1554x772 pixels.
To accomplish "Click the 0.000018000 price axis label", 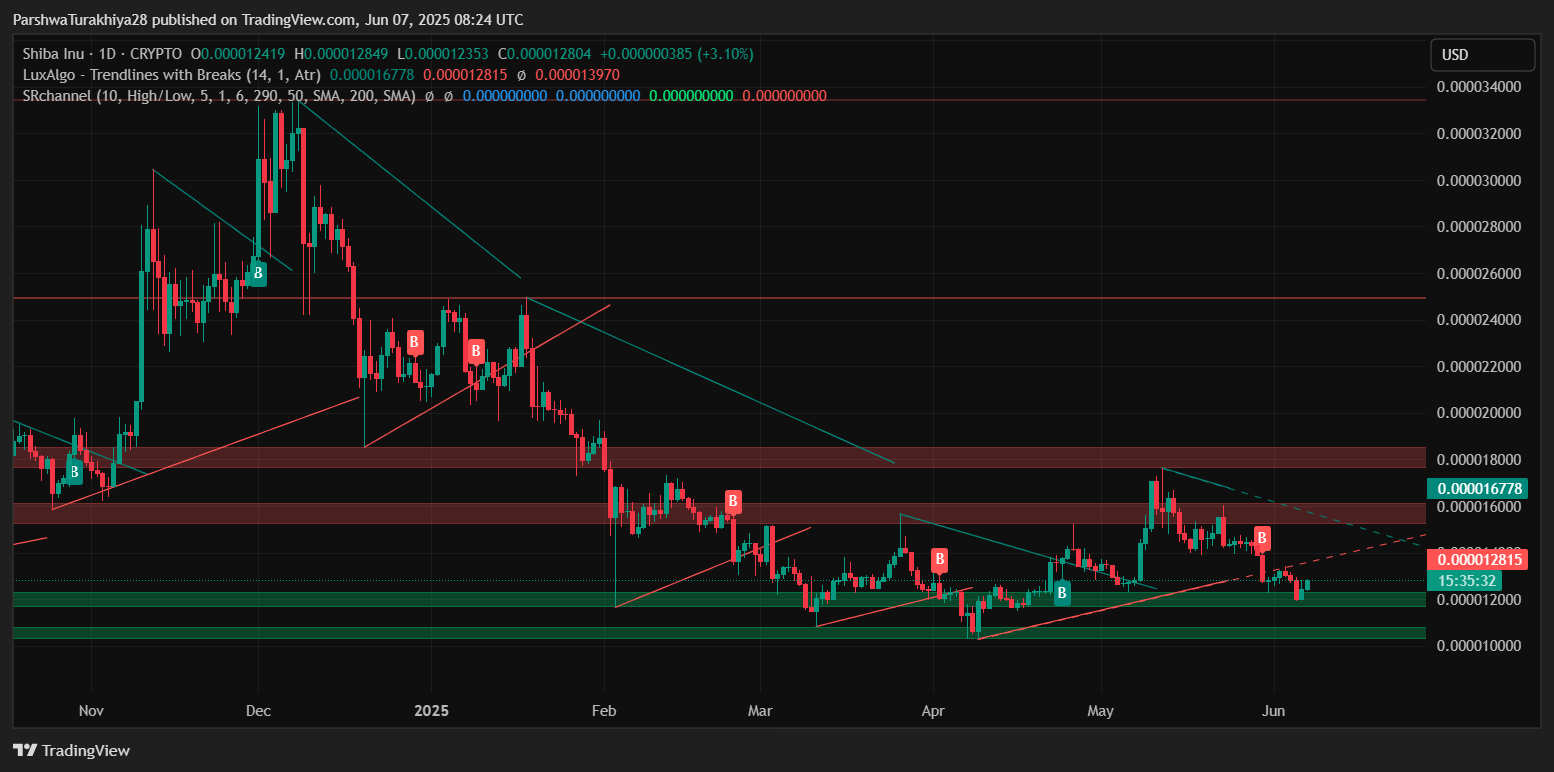I will pyautogui.click(x=1479, y=460).
